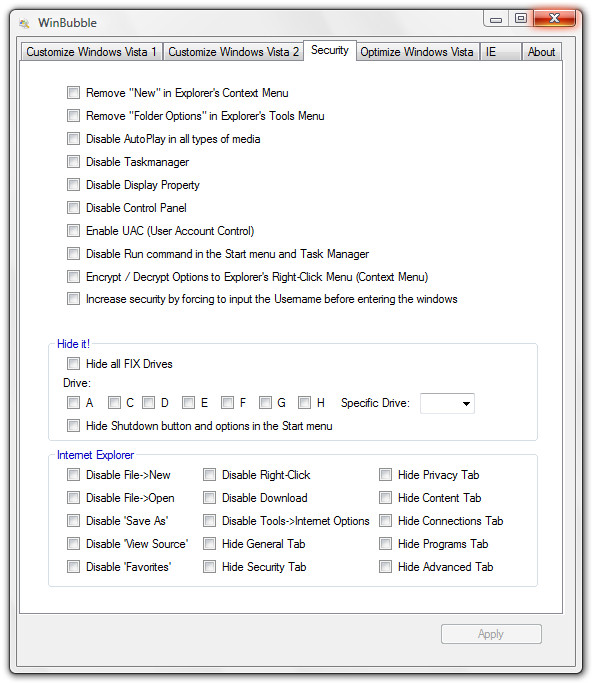Check the drive D box
Screen dimensions: 595x683
(149, 402)
